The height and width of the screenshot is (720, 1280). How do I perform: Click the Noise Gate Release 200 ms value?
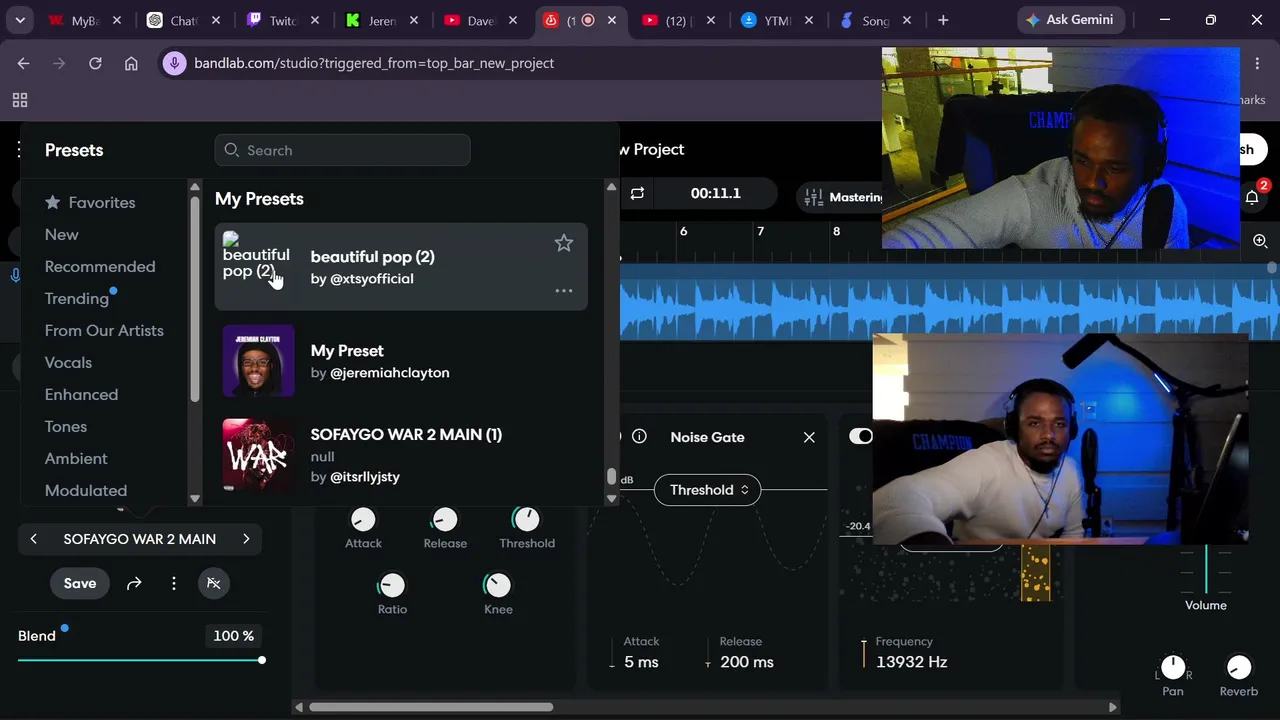[746, 662]
